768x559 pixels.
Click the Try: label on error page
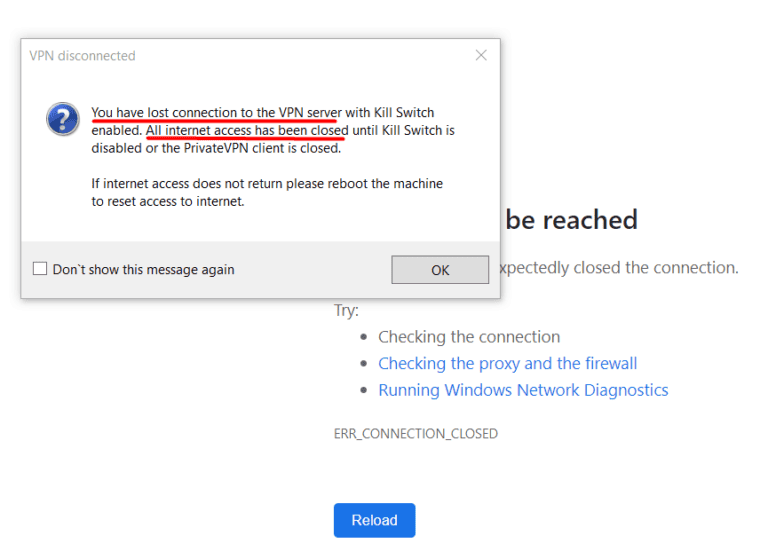[x=346, y=310]
